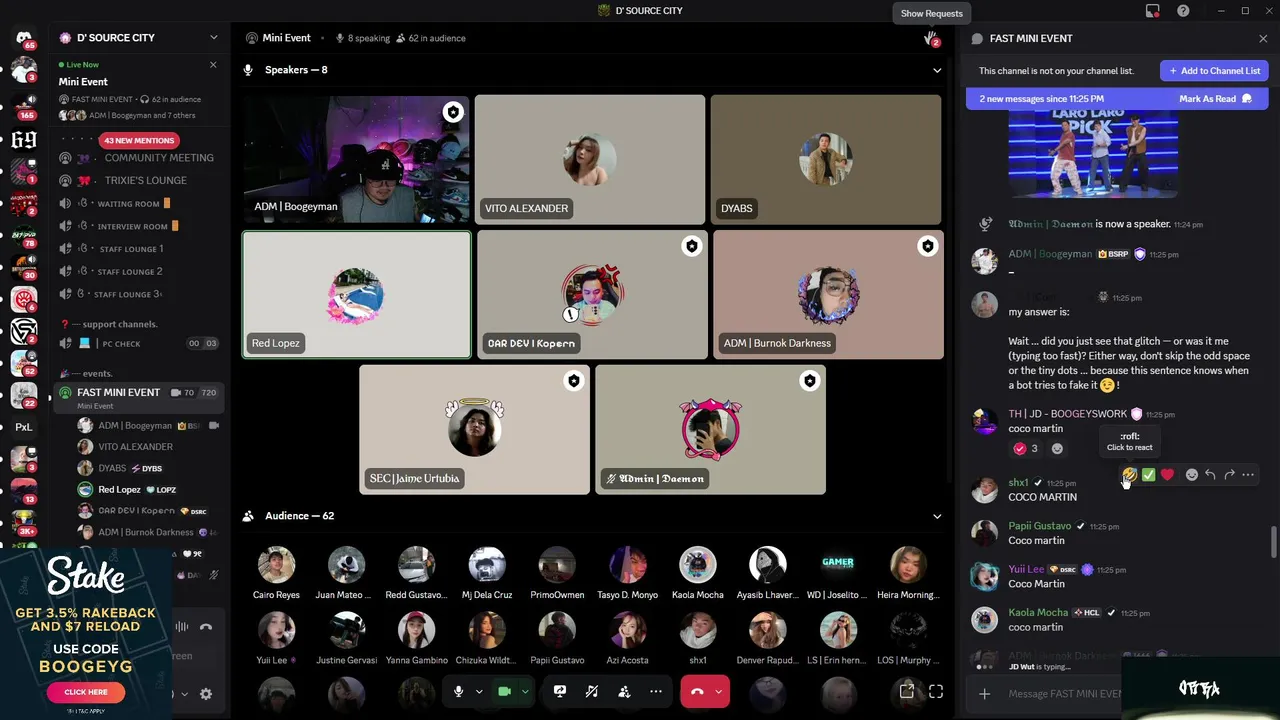
Task: React with the red heart emoji
Action: pos(1167,475)
